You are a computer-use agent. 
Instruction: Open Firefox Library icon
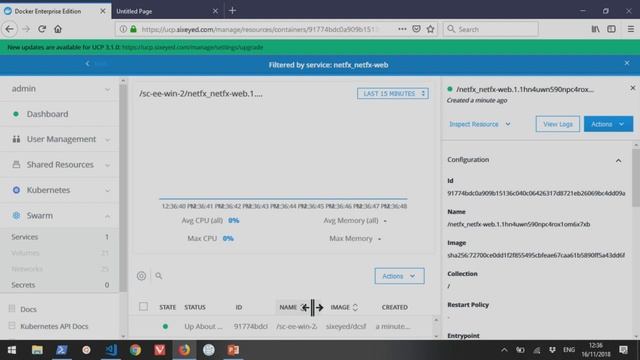(596, 29)
